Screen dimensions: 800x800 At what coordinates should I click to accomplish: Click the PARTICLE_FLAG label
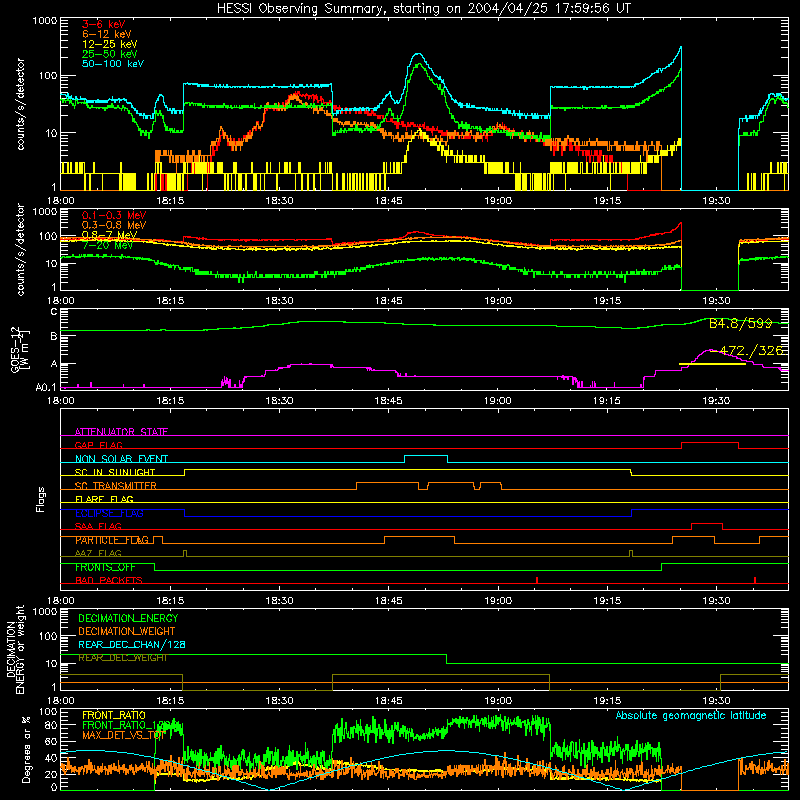(x=112, y=540)
